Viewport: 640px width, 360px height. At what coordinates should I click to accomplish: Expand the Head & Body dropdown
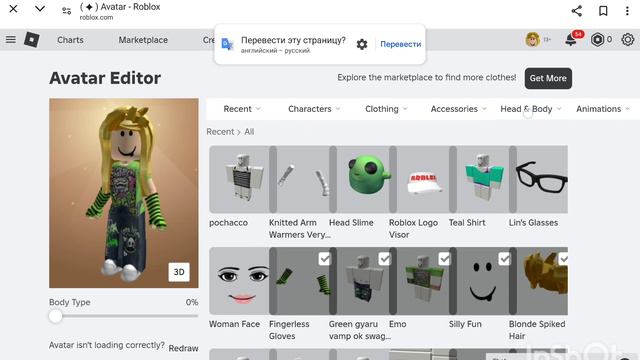point(531,109)
